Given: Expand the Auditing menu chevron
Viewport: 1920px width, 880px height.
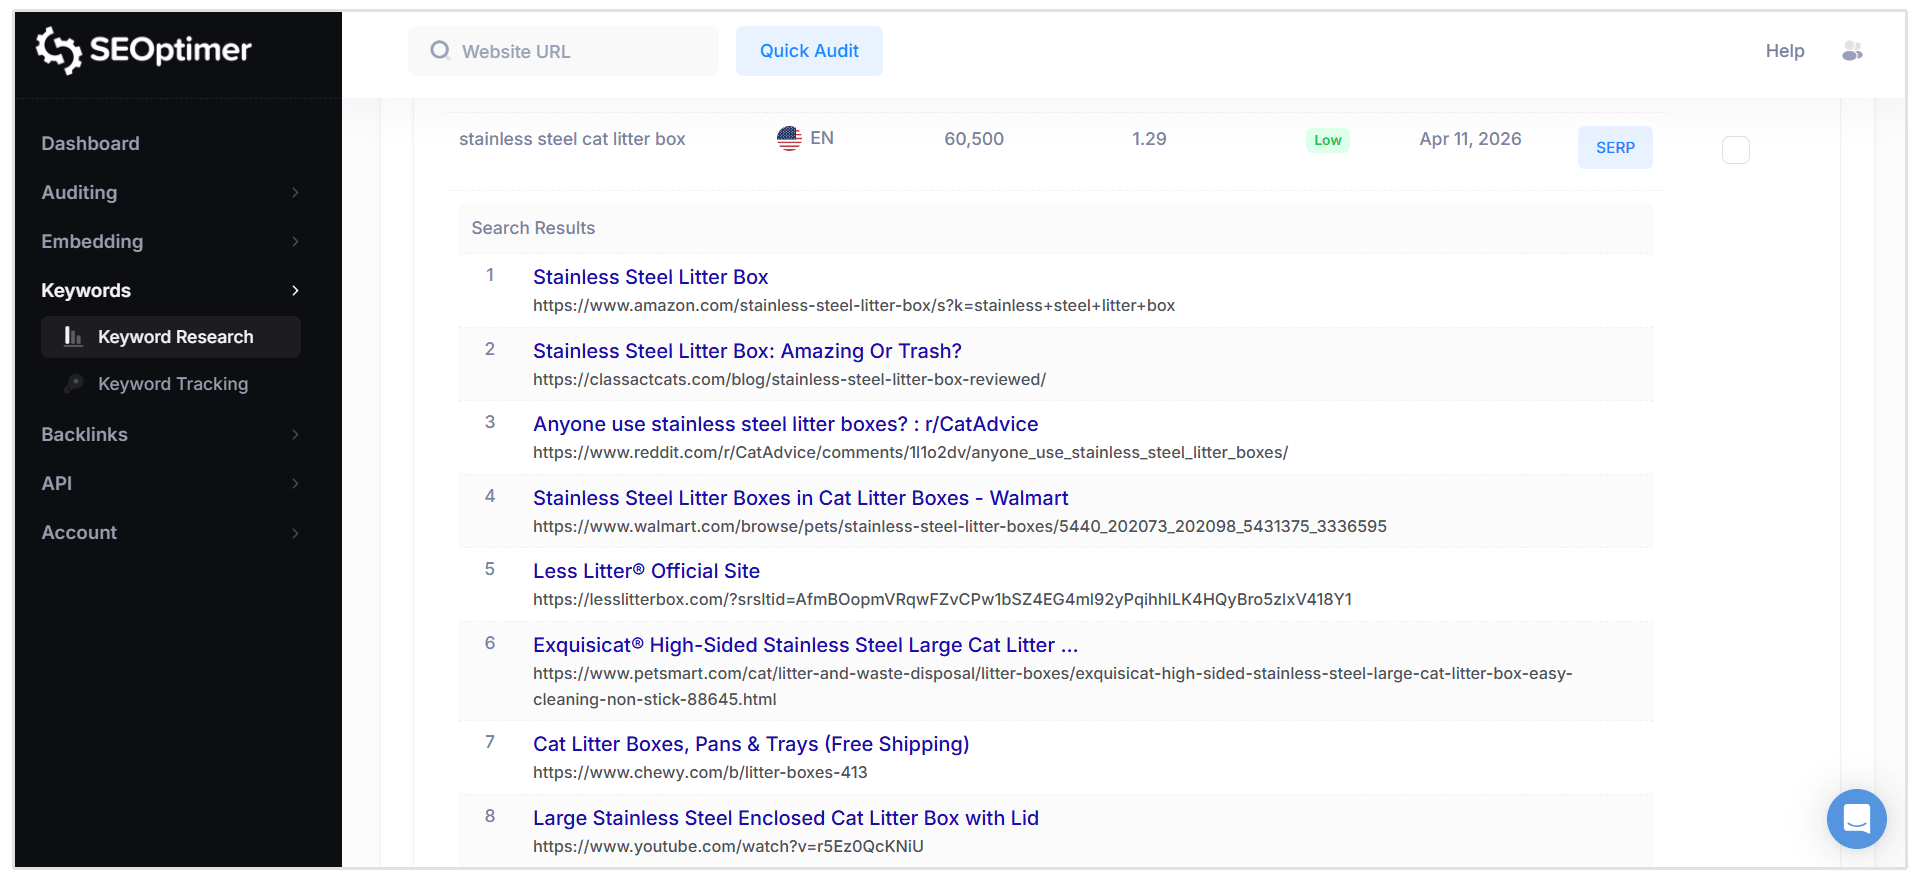Looking at the screenshot, I should coord(295,192).
